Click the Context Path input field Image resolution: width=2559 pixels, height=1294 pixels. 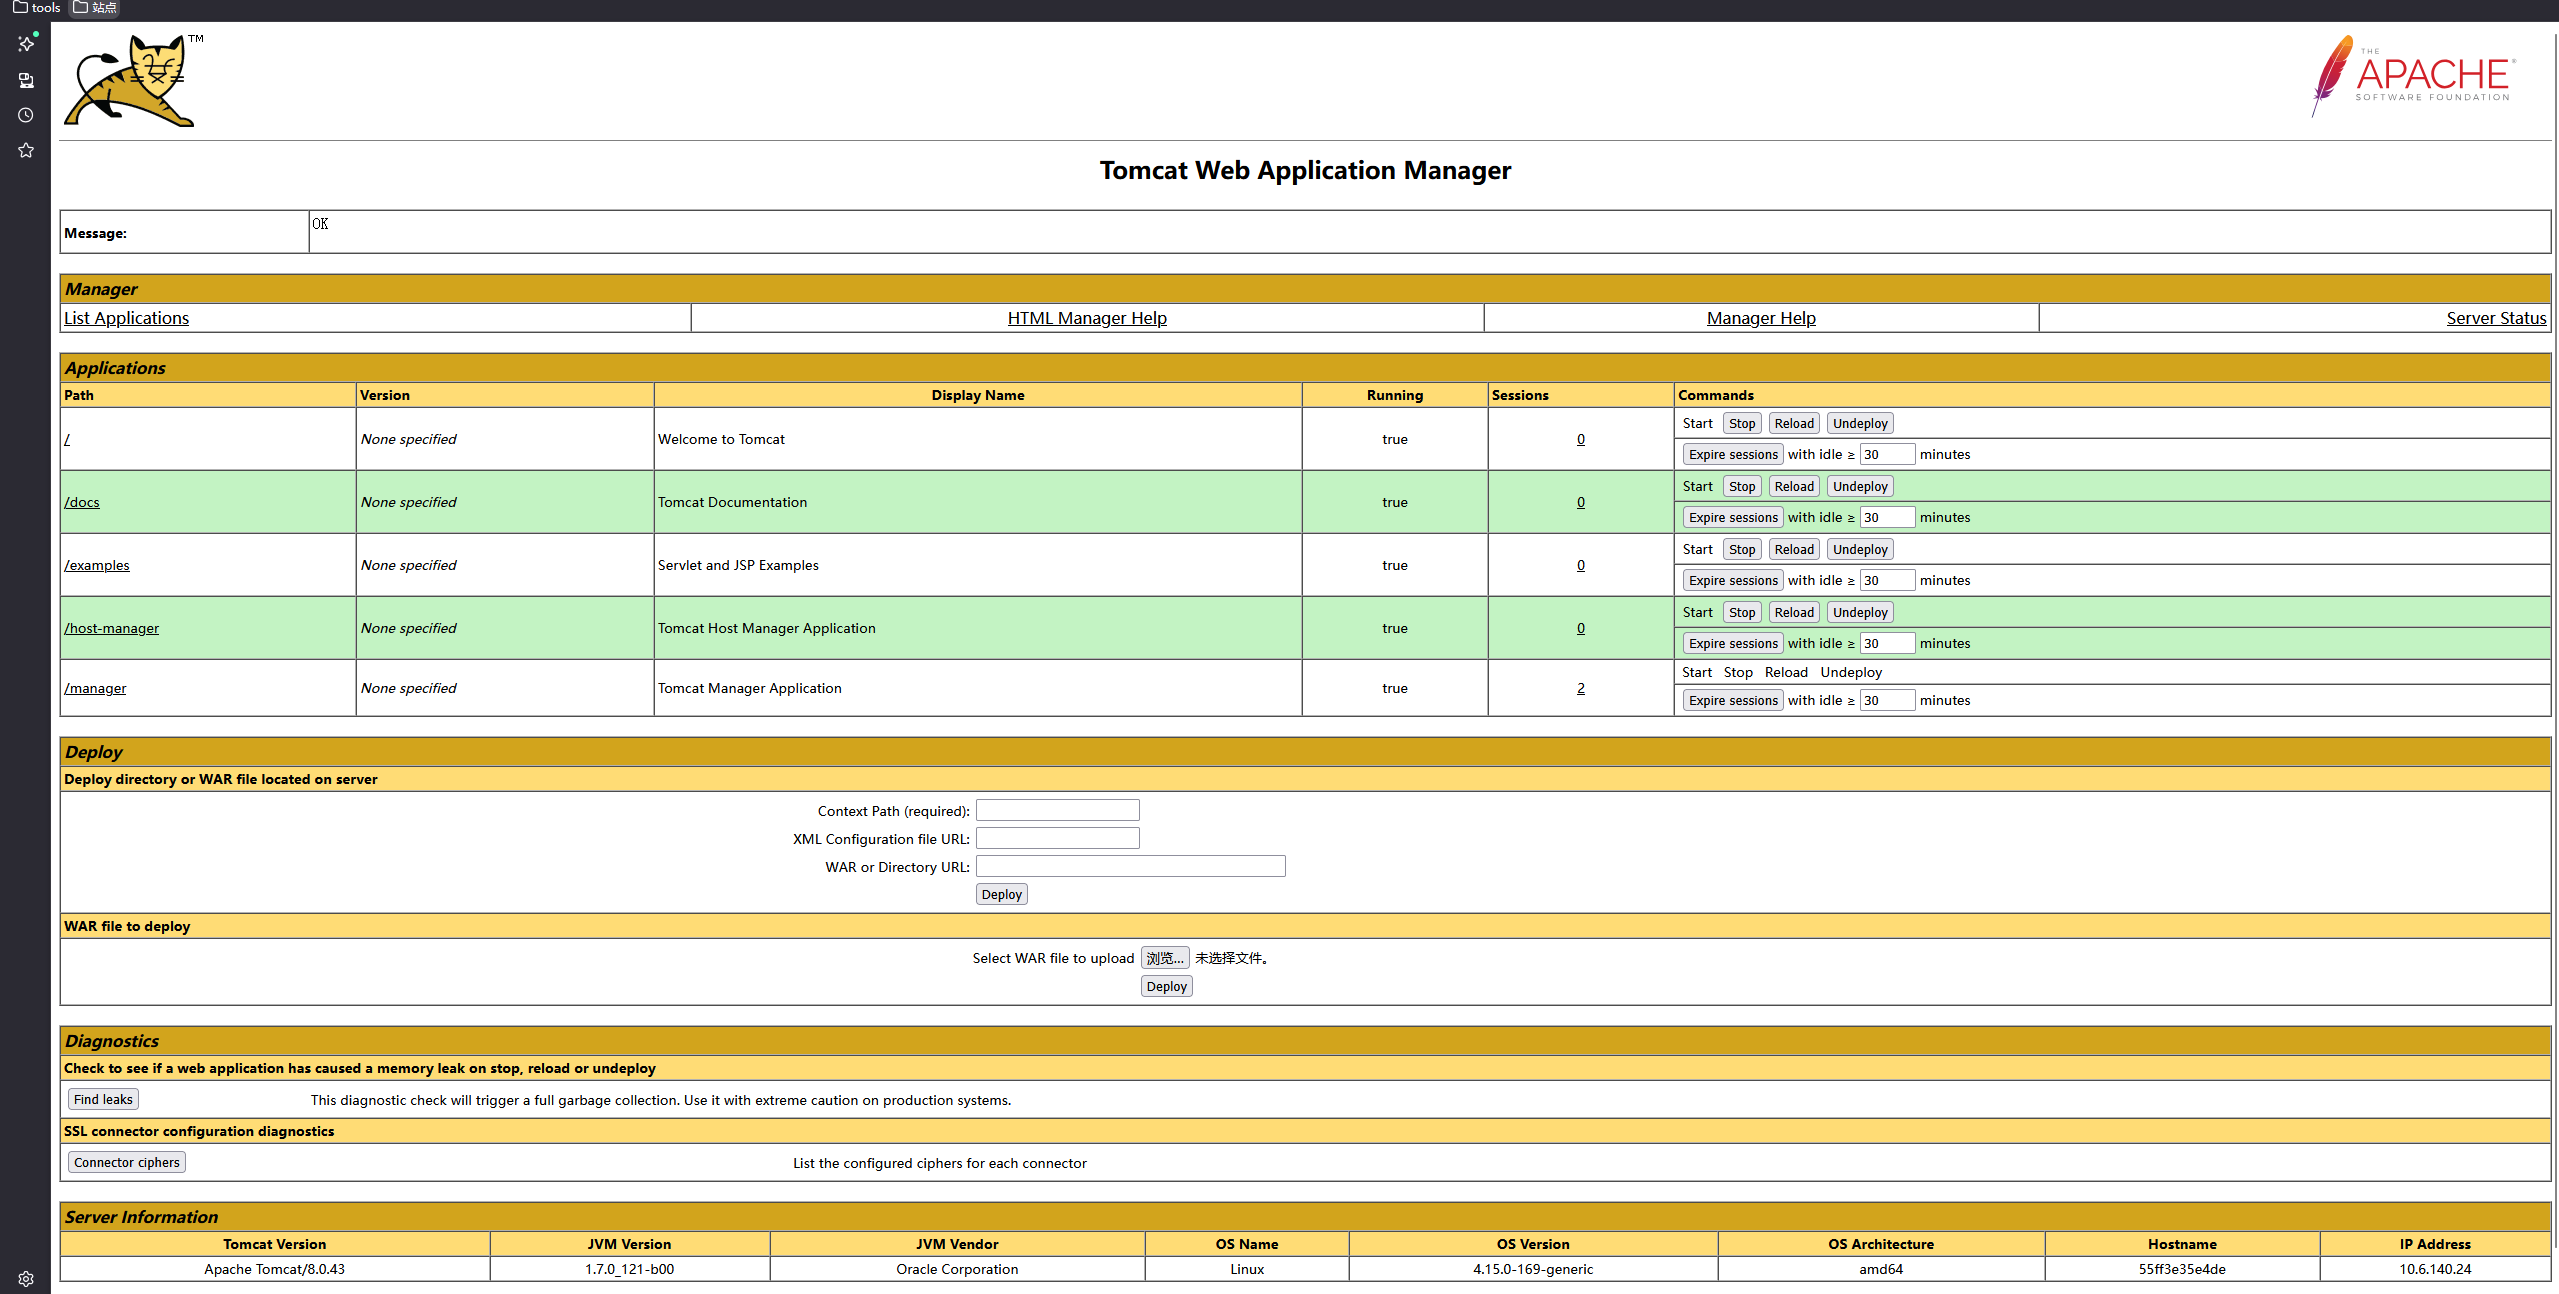(1057, 810)
